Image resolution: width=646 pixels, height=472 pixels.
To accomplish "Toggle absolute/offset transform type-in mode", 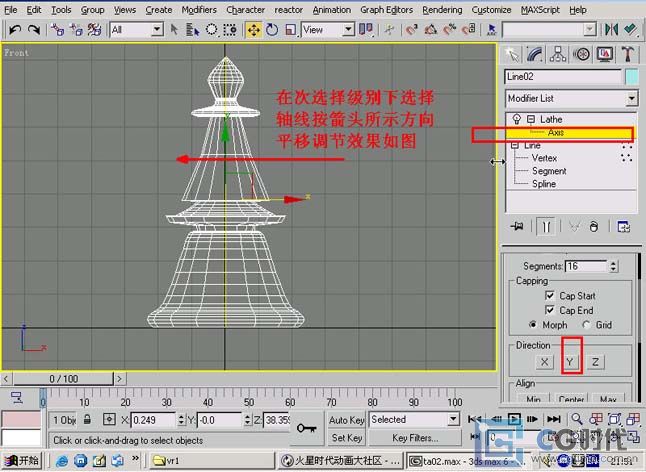I will (109, 420).
